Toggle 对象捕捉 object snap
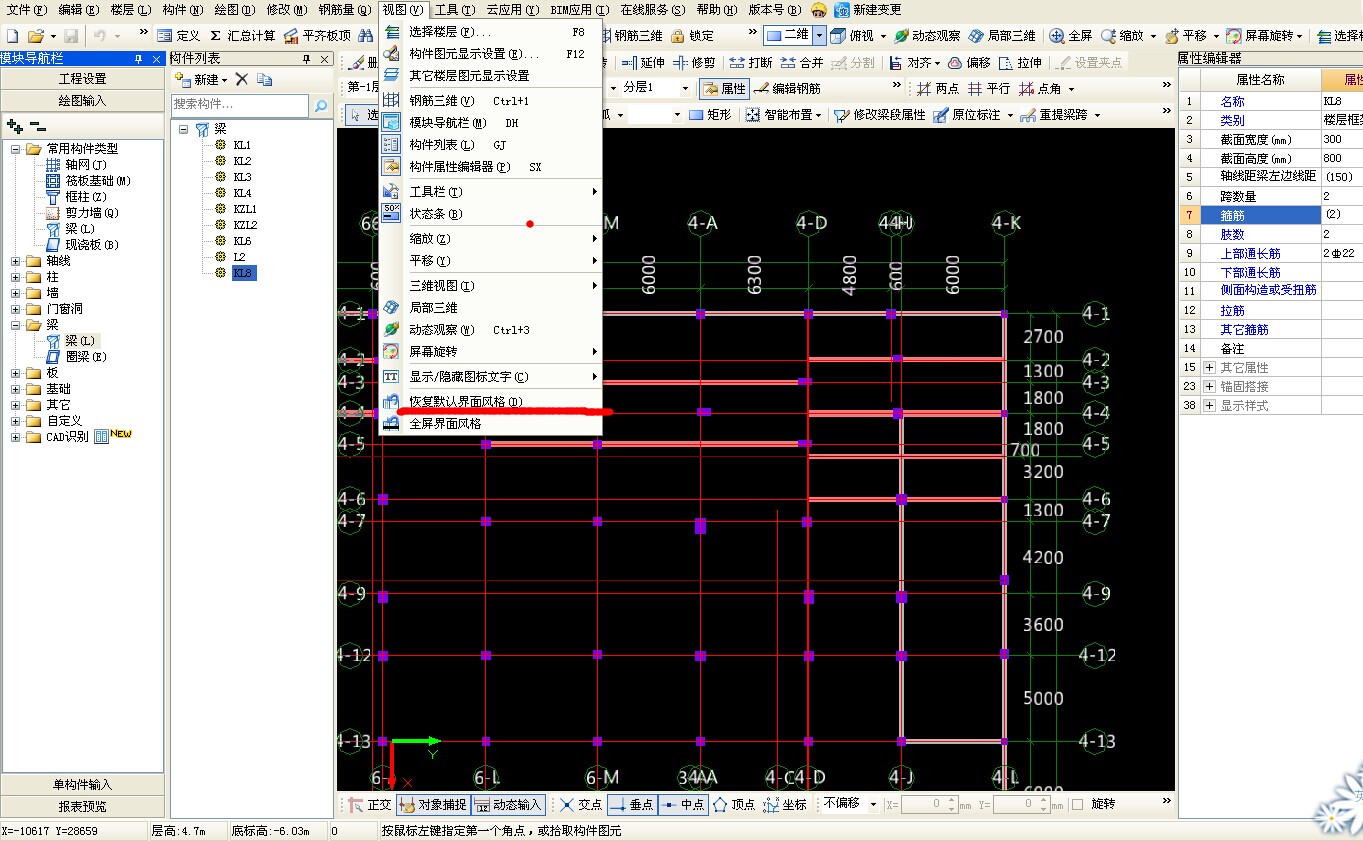Image resolution: width=1363 pixels, height=841 pixels. coord(432,804)
